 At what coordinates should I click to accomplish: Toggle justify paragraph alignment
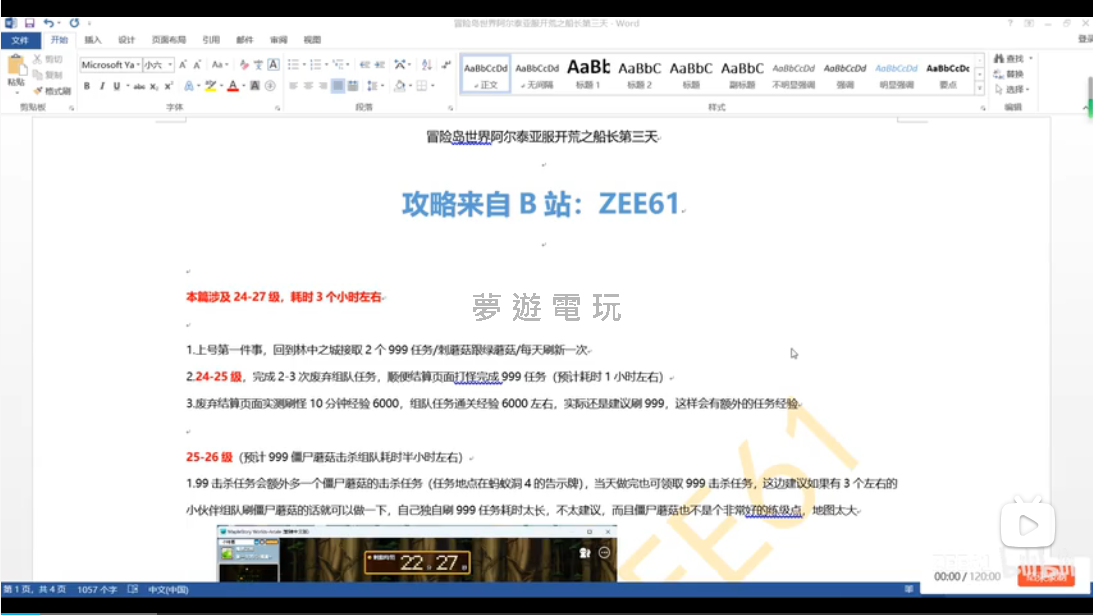pyautogui.click(x=339, y=86)
